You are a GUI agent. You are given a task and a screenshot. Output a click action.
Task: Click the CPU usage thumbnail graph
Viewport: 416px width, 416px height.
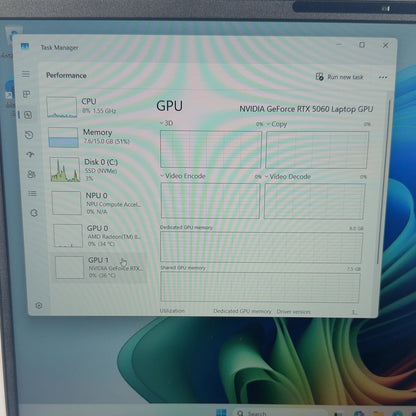(62, 107)
